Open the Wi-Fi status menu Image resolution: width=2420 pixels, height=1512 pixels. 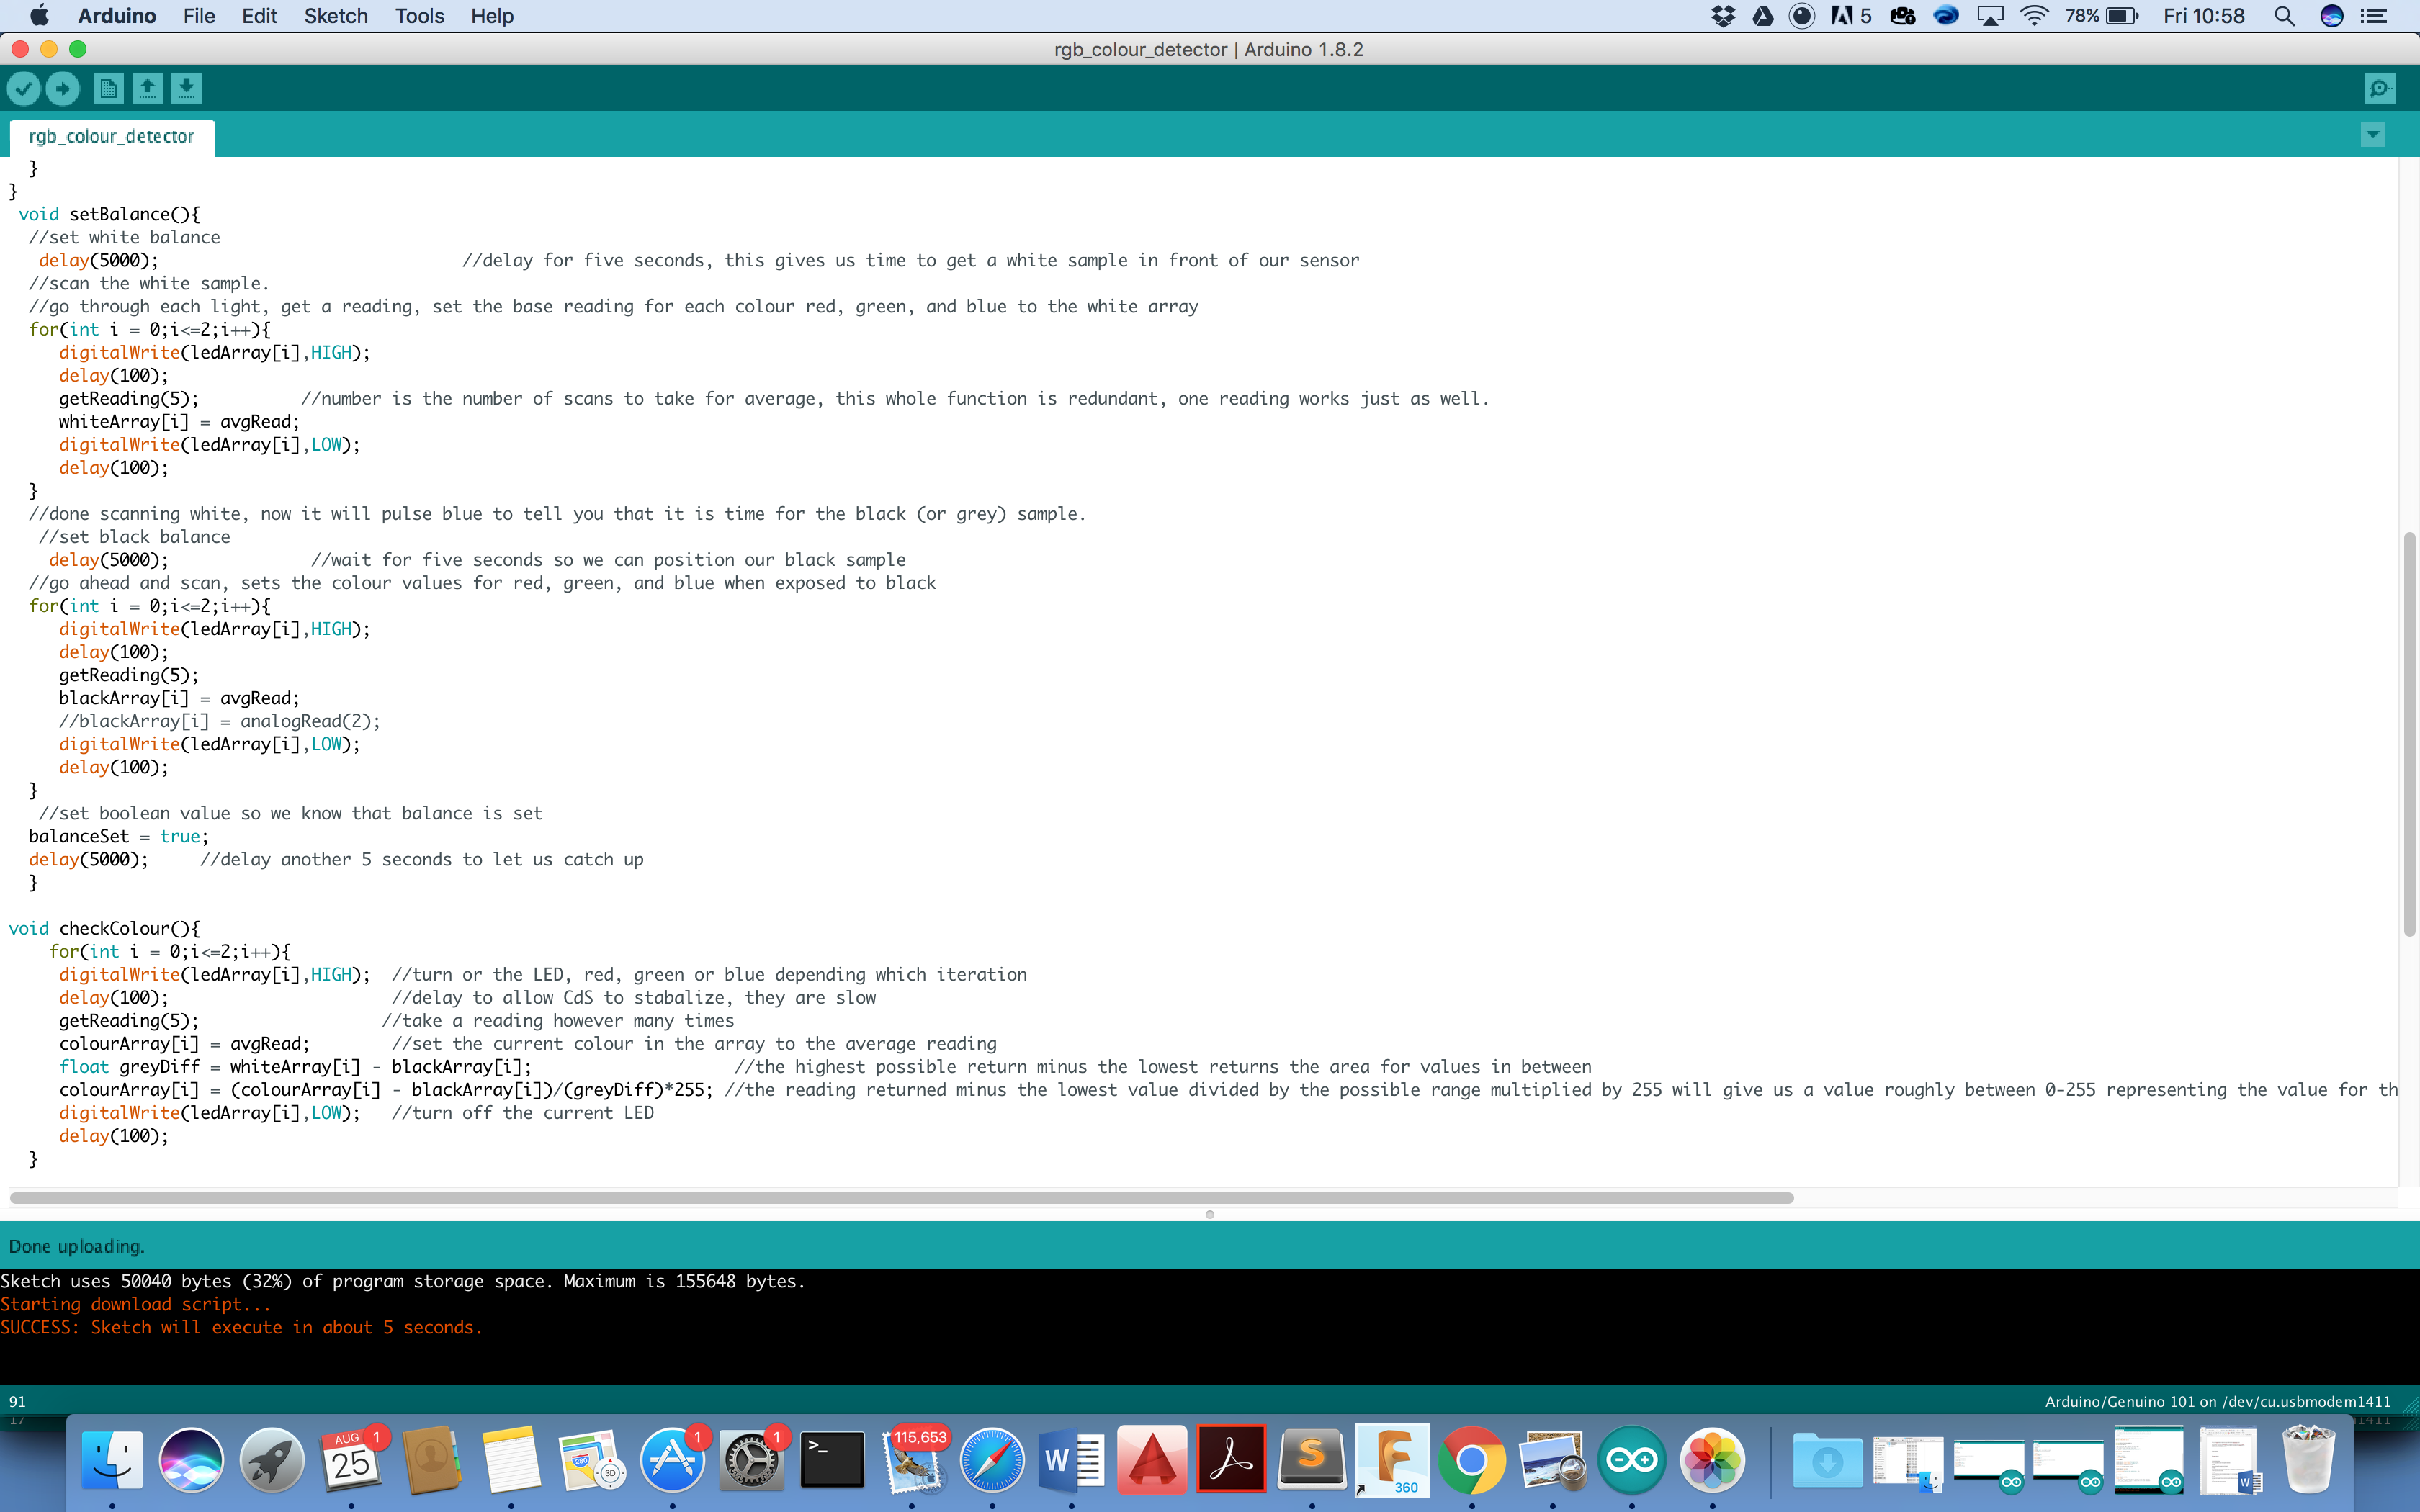(2034, 16)
